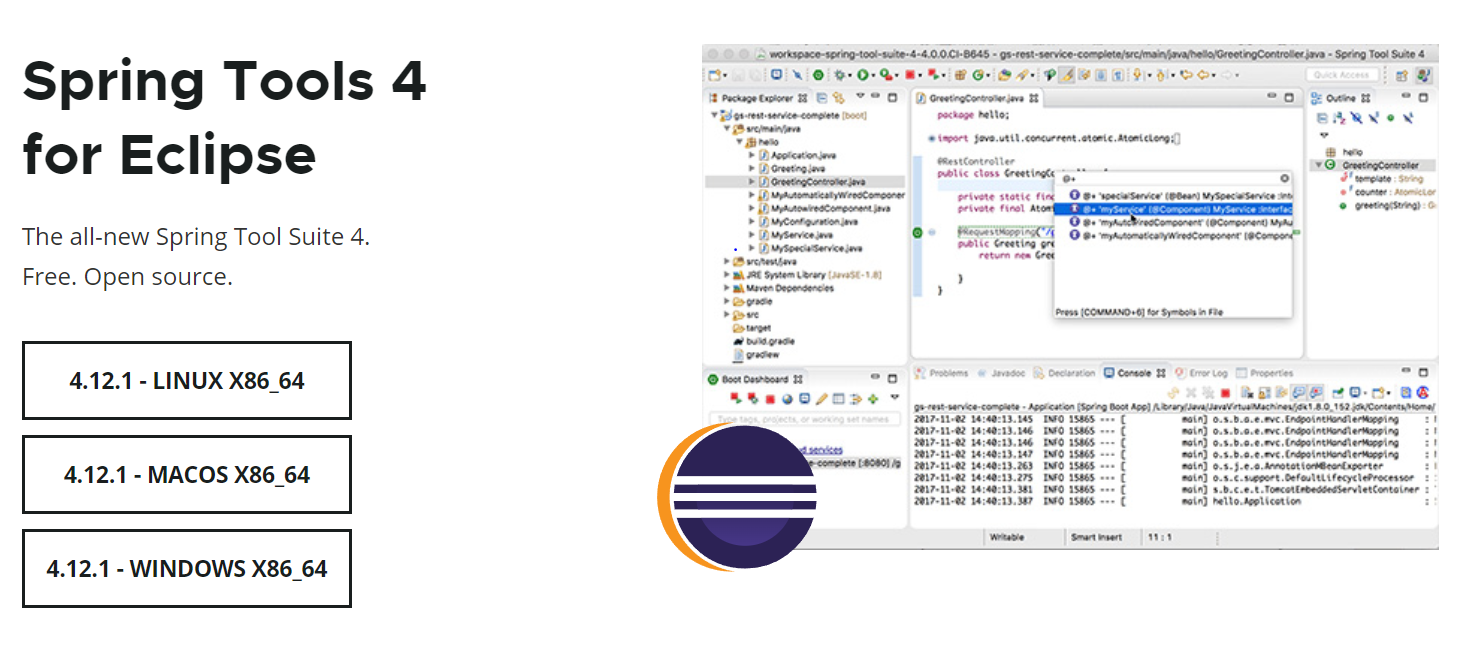
Task: Collapse the hello package node
Action: click(739, 142)
